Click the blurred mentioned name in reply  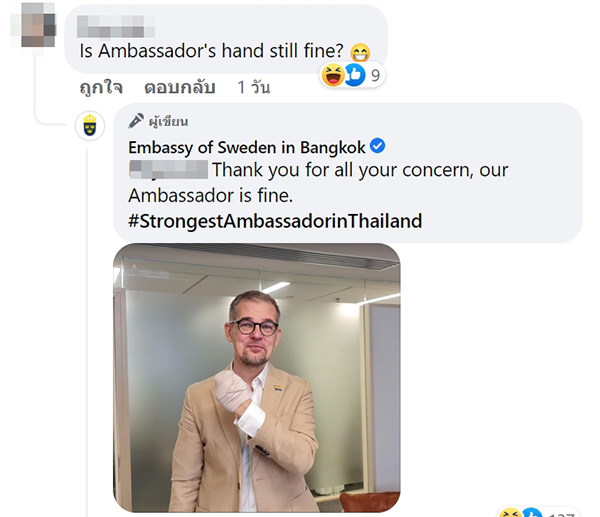click(168, 170)
